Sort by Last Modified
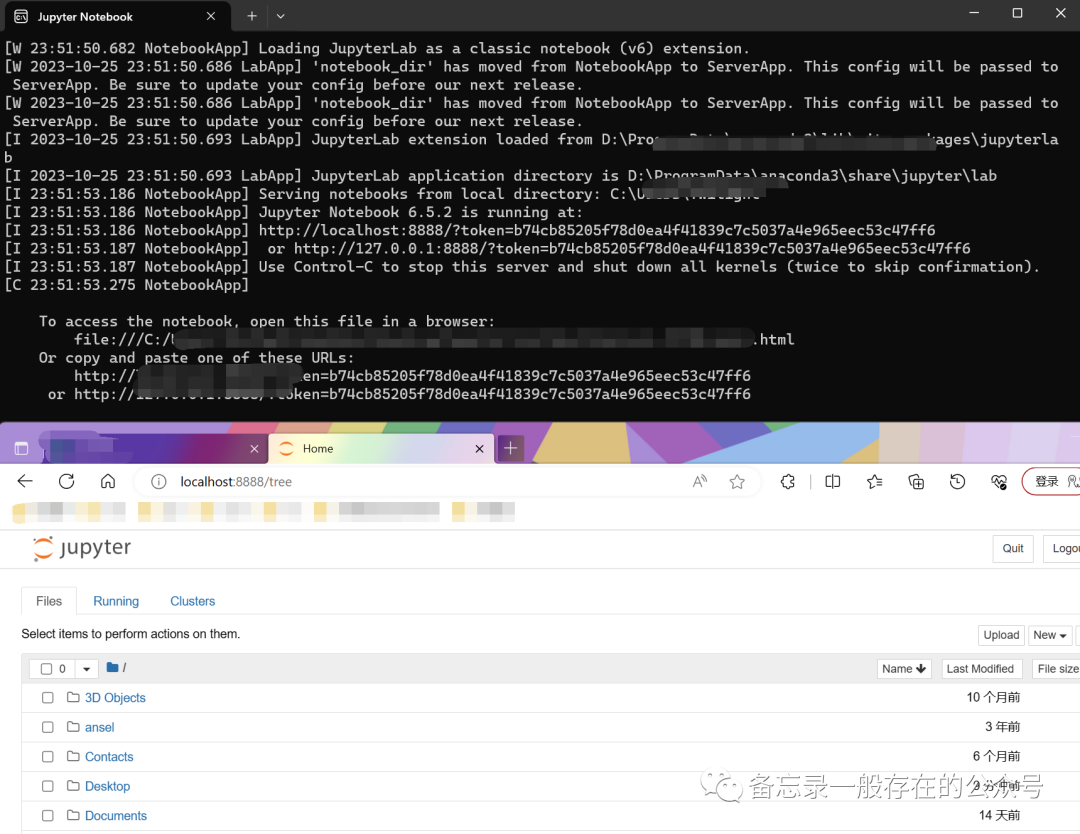This screenshot has height=834, width=1080. [980, 669]
